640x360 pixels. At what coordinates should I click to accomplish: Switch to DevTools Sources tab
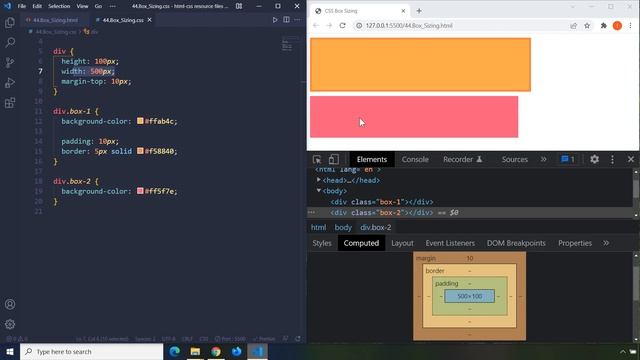(x=515, y=159)
